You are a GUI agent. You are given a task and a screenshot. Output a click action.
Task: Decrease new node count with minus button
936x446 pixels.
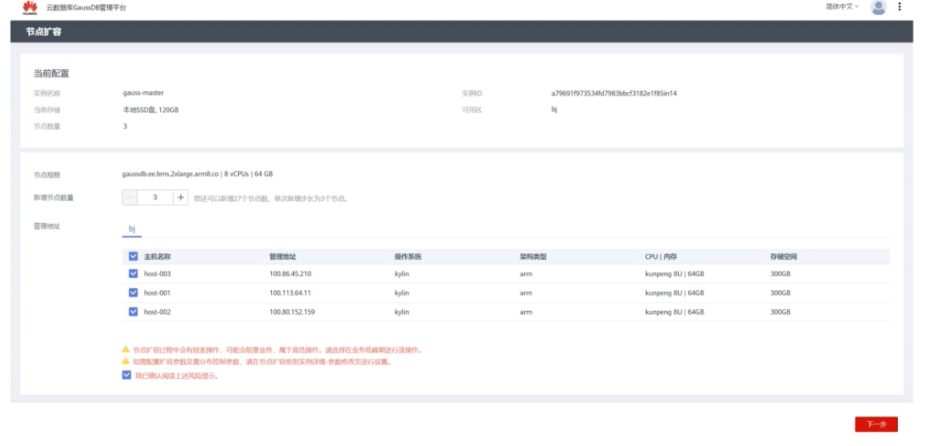click(x=130, y=198)
